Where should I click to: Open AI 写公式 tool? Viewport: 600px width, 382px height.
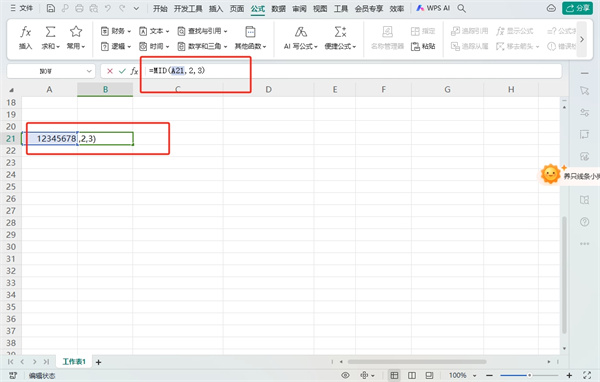[x=301, y=38]
